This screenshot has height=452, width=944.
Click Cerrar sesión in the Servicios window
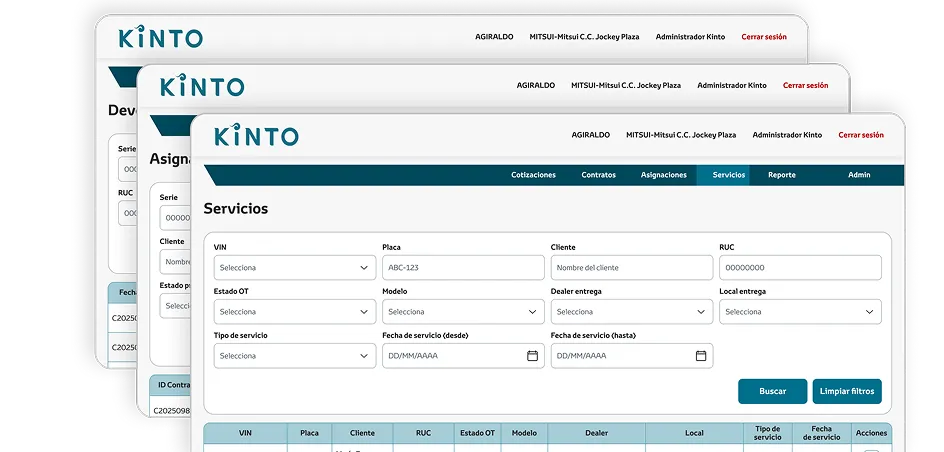click(861, 135)
